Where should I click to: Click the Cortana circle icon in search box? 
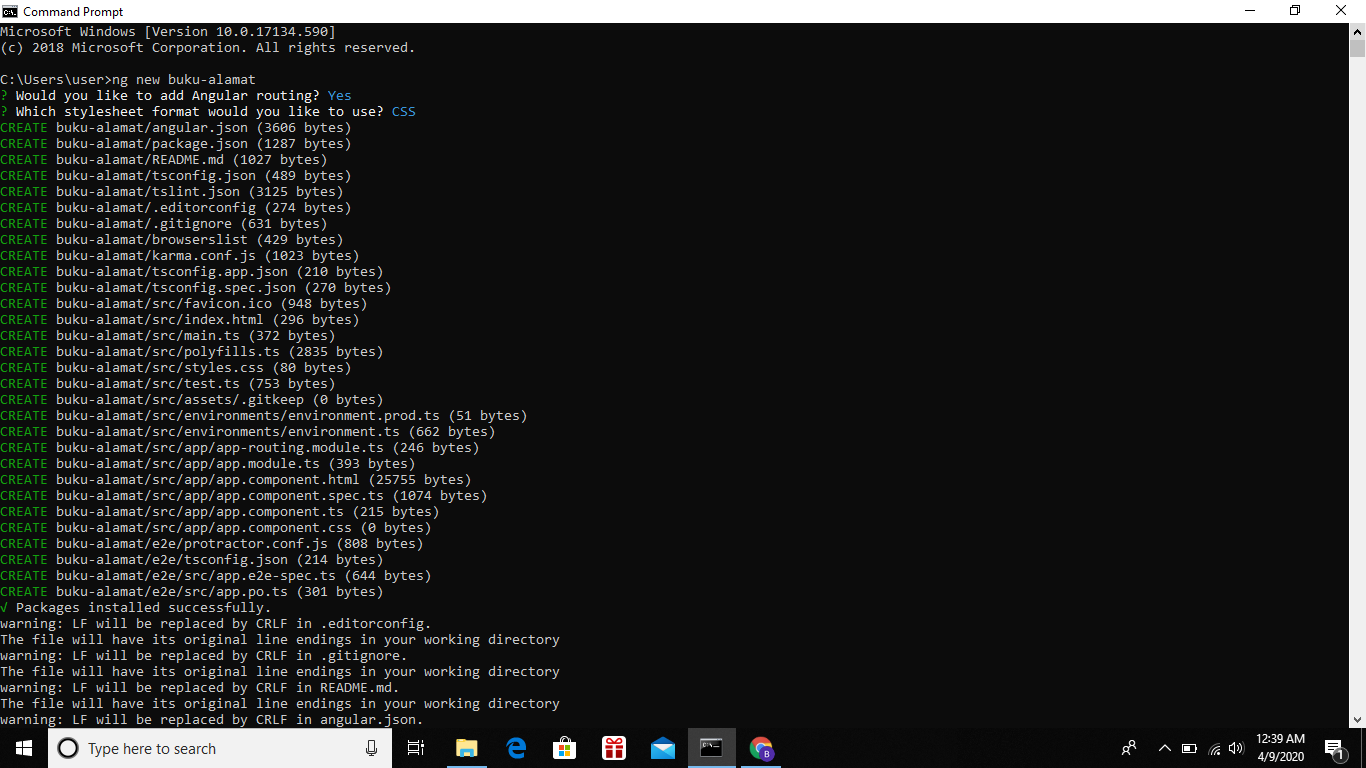(x=68, y=748)
